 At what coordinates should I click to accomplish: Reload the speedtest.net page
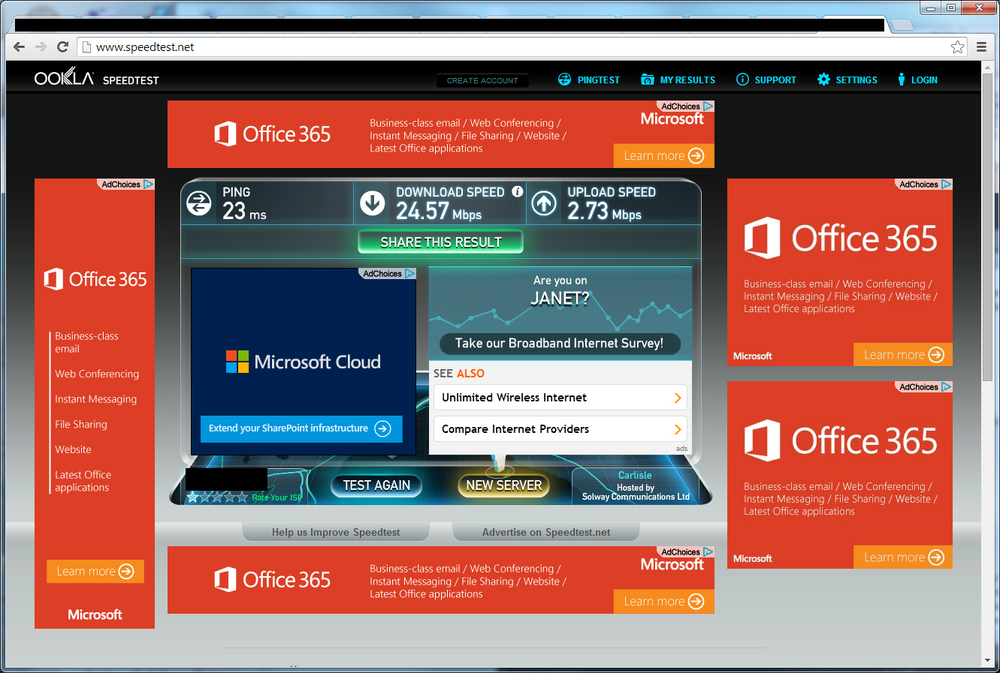[x=62, y=47]
